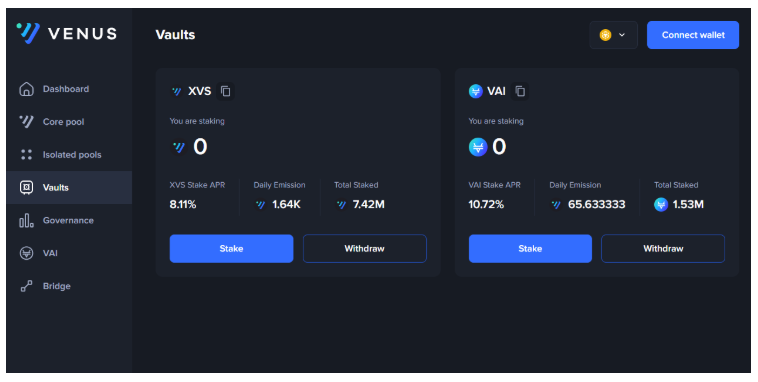Click the VAI coin icon in sidebar

tap(26, 253)
